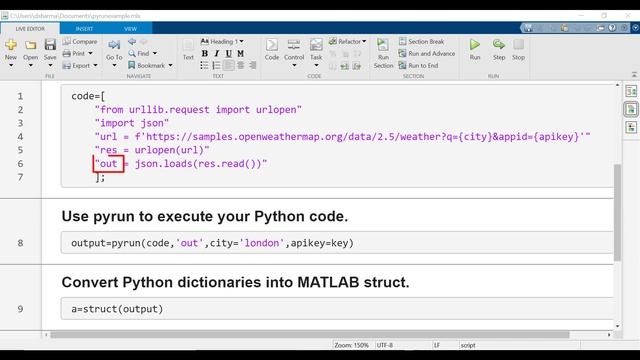640x360 pixels.
Task: Expand the Bookmark dropdown arrow
Action: [x=171, y=65]
